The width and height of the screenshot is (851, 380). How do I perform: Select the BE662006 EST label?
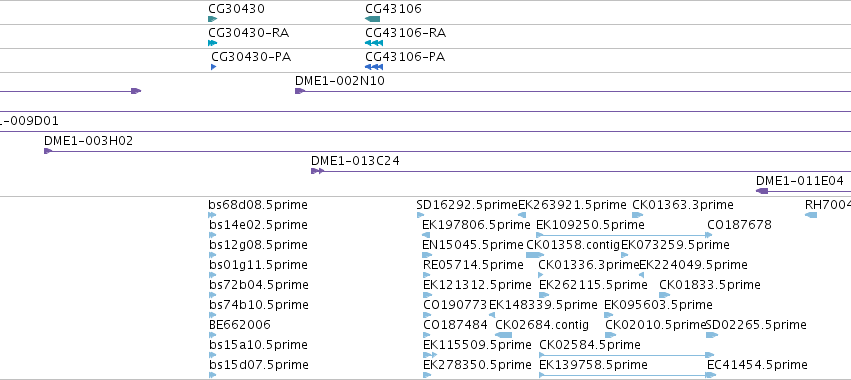[239, 325]
